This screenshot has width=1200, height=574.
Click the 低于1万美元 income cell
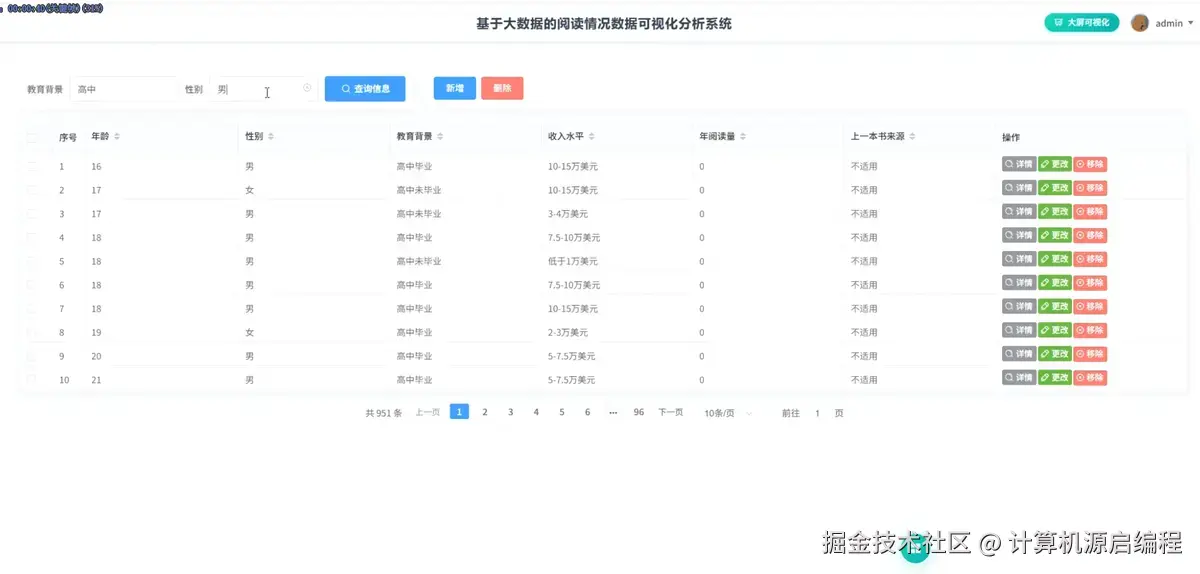[x=573, y=261]
